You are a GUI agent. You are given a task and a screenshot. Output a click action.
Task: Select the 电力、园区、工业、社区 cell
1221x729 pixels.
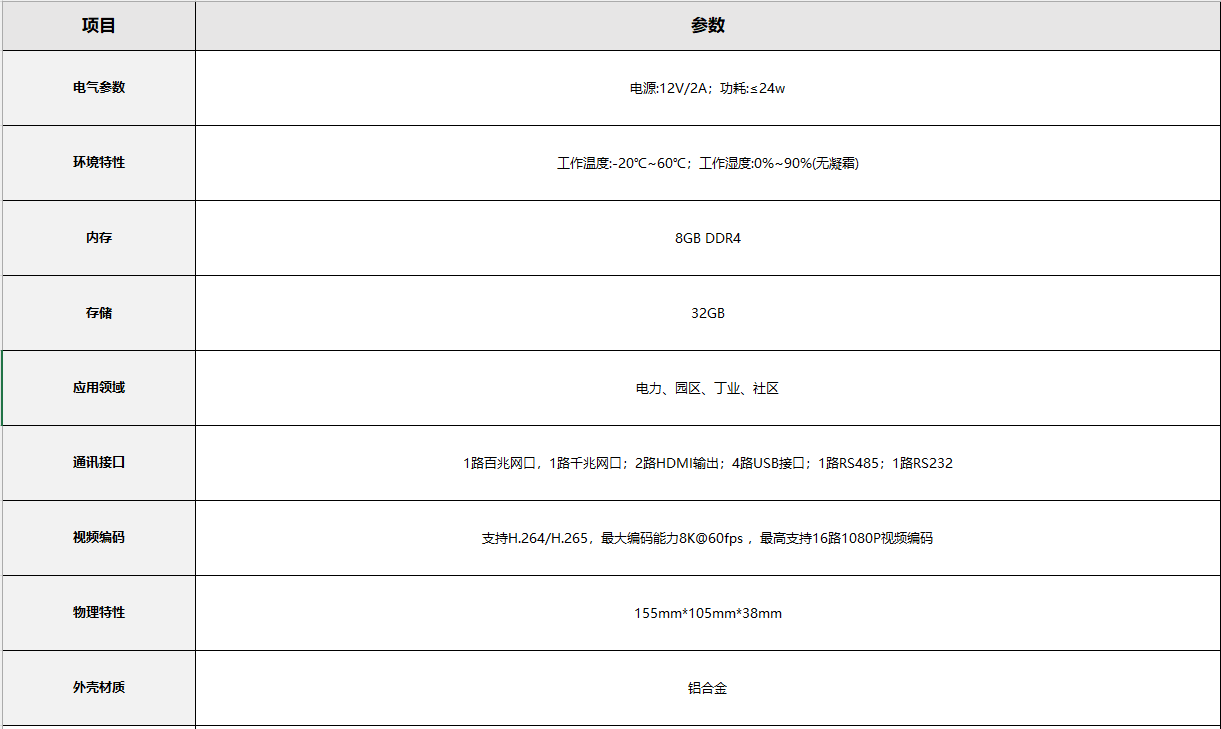pos(707,388)
